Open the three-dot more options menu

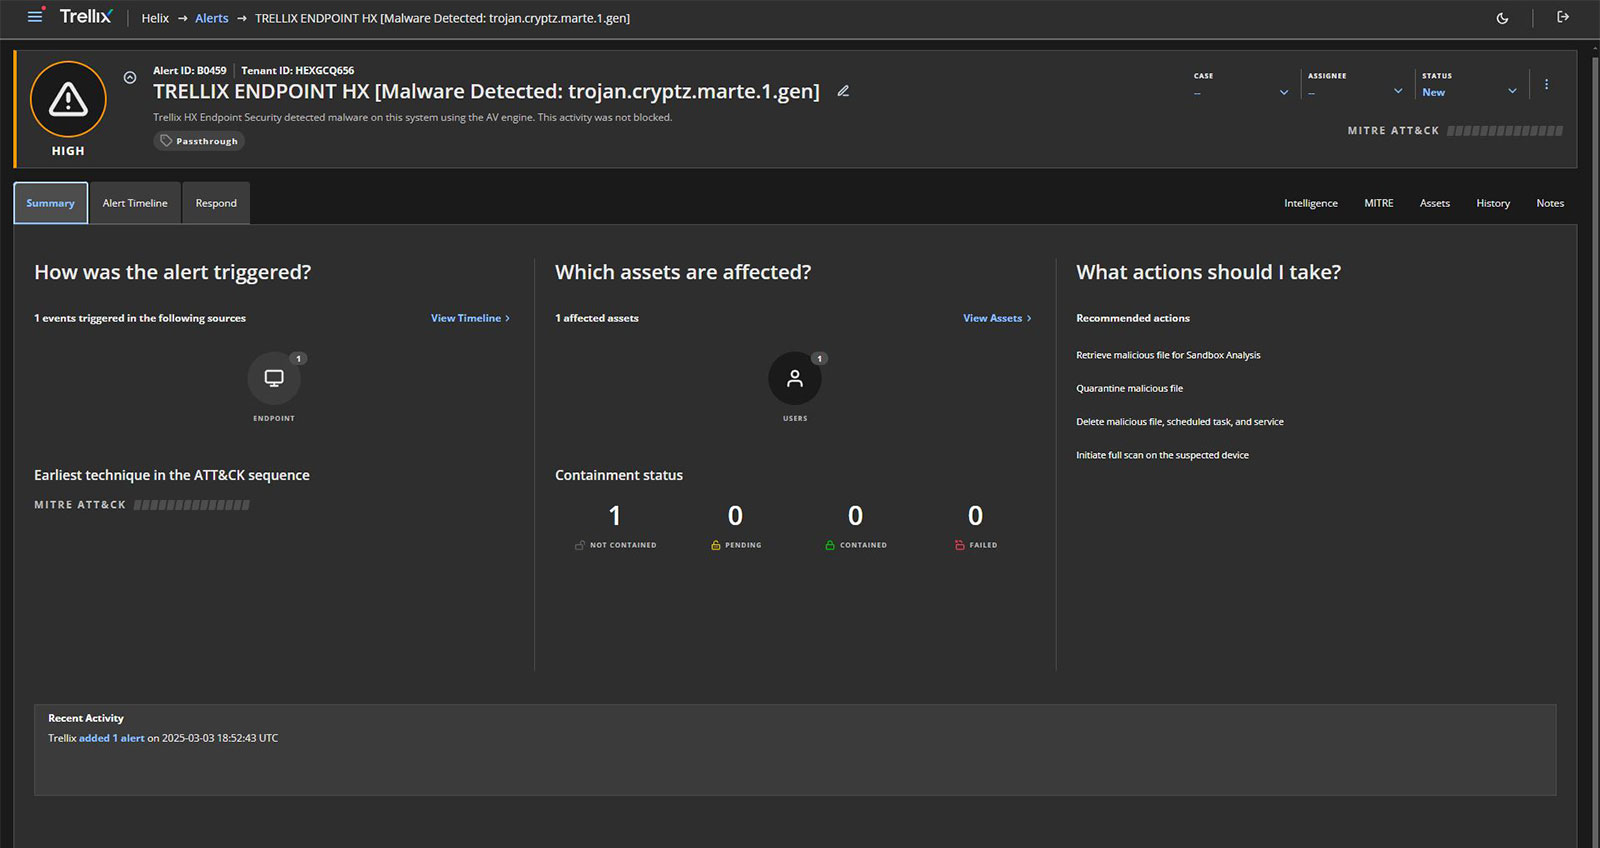coord(1546,85)
